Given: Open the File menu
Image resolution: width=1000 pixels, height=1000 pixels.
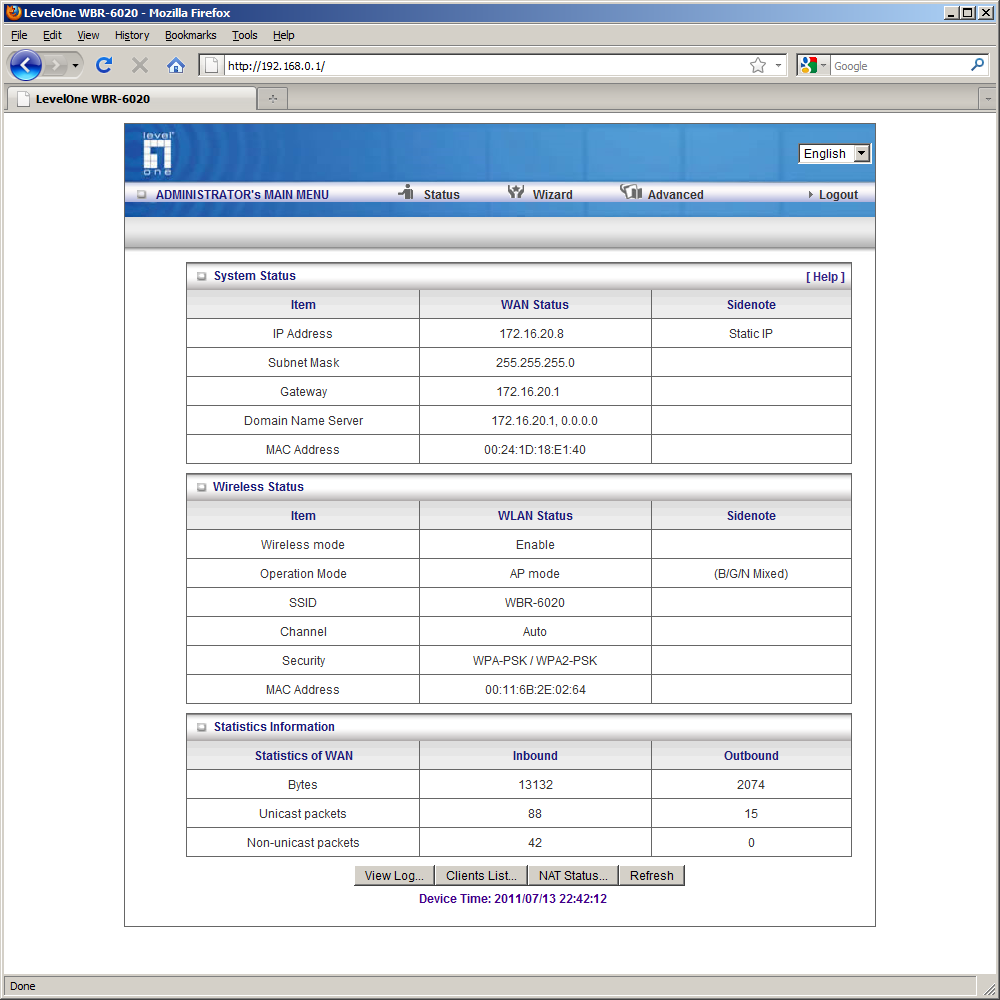Looking at the screenshot, I should 19,35.
